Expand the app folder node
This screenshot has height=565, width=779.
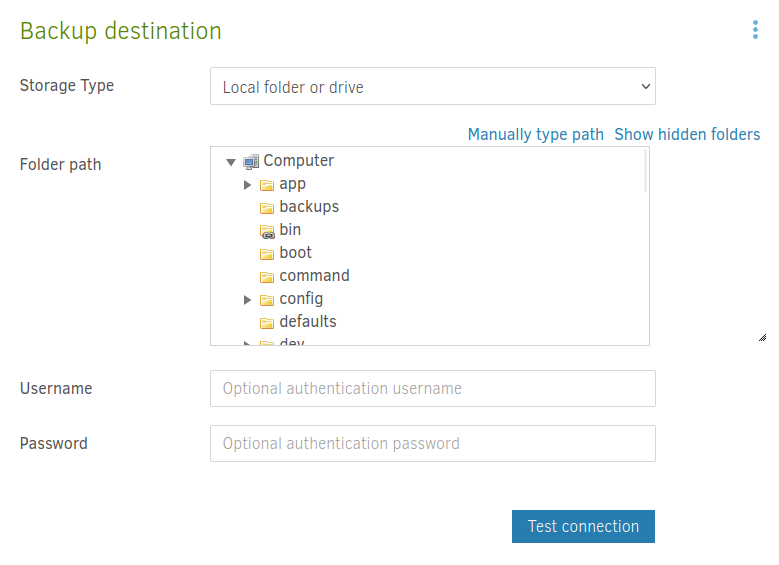247,185
